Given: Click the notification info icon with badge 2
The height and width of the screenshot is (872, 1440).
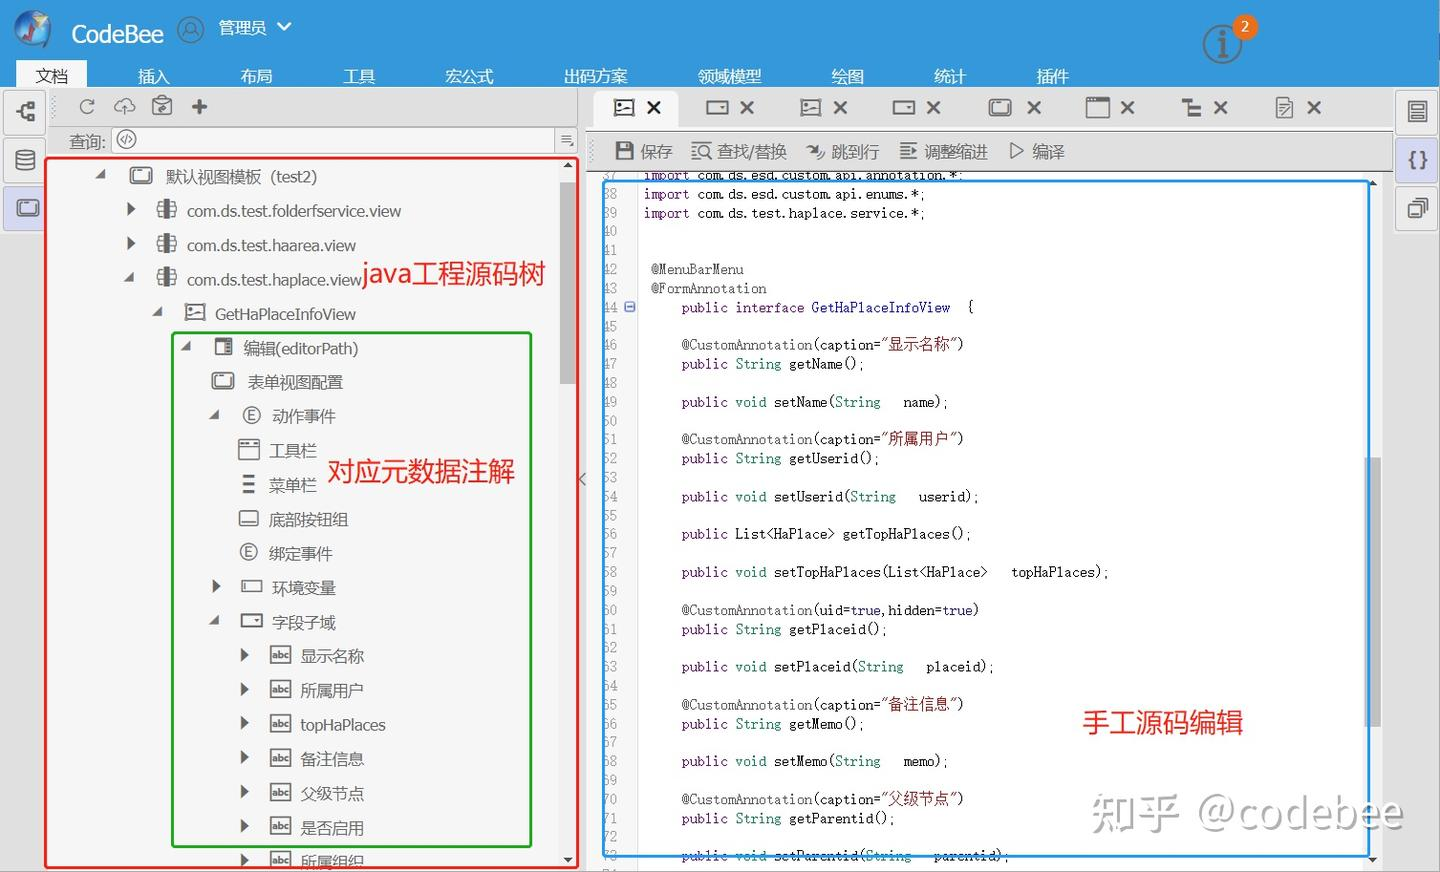Looking at the screenshot, I should coord(1222,43).
